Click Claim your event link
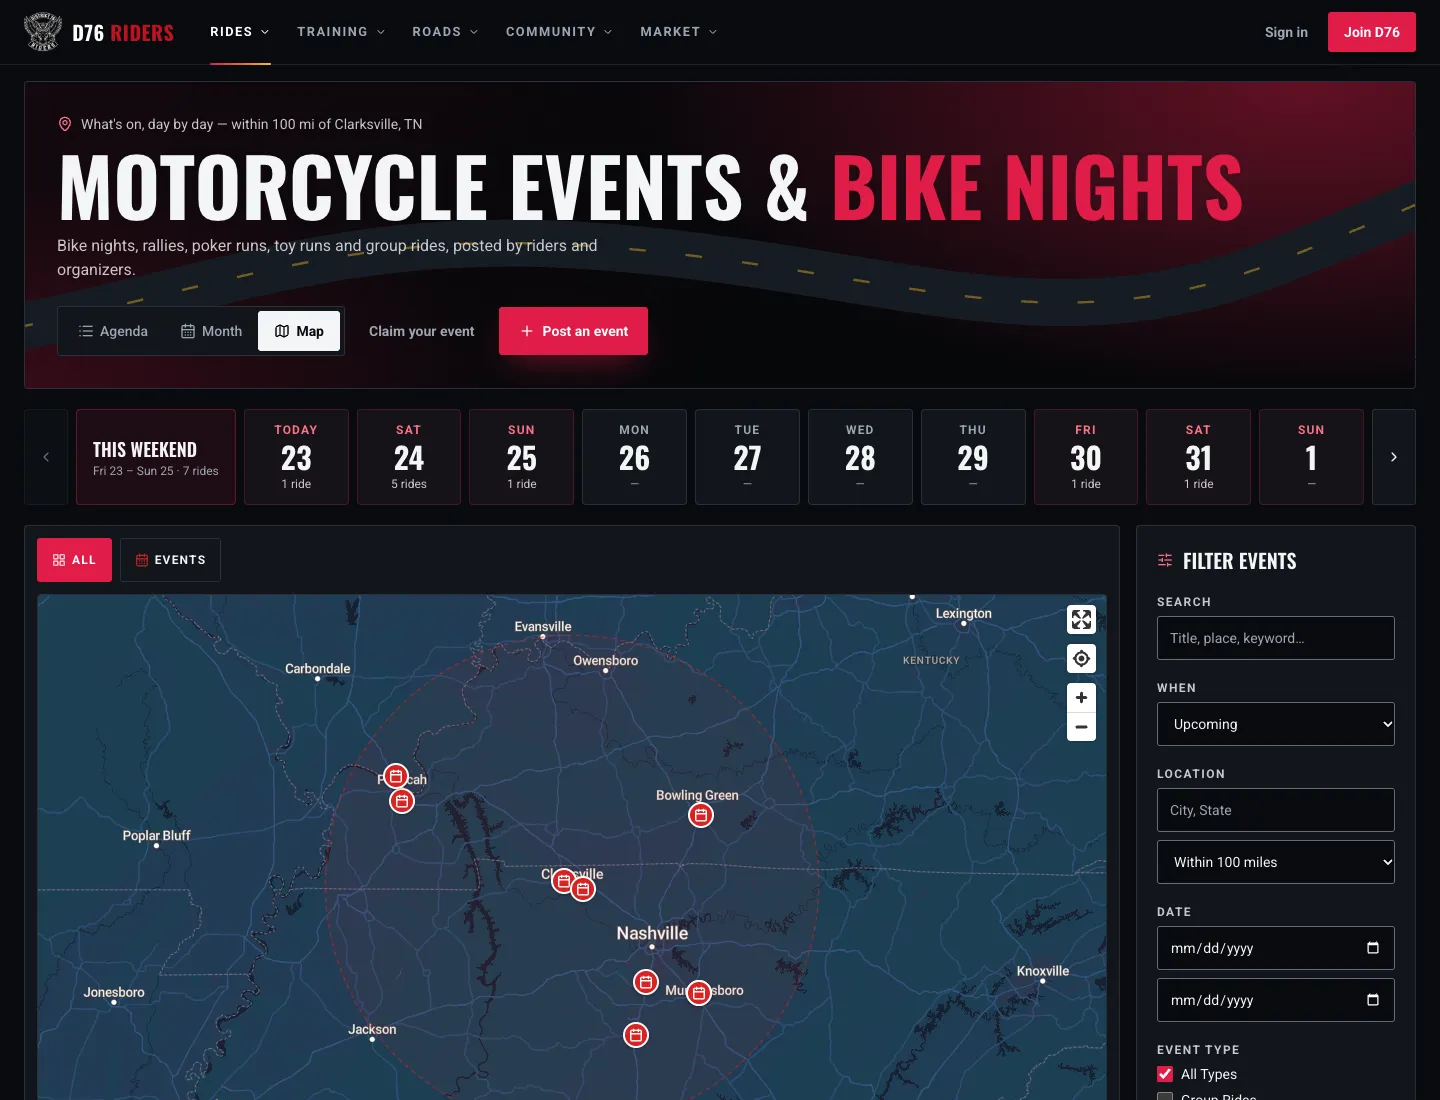Viewport: 1440px width, 1100px height. [x=422, y=331]
